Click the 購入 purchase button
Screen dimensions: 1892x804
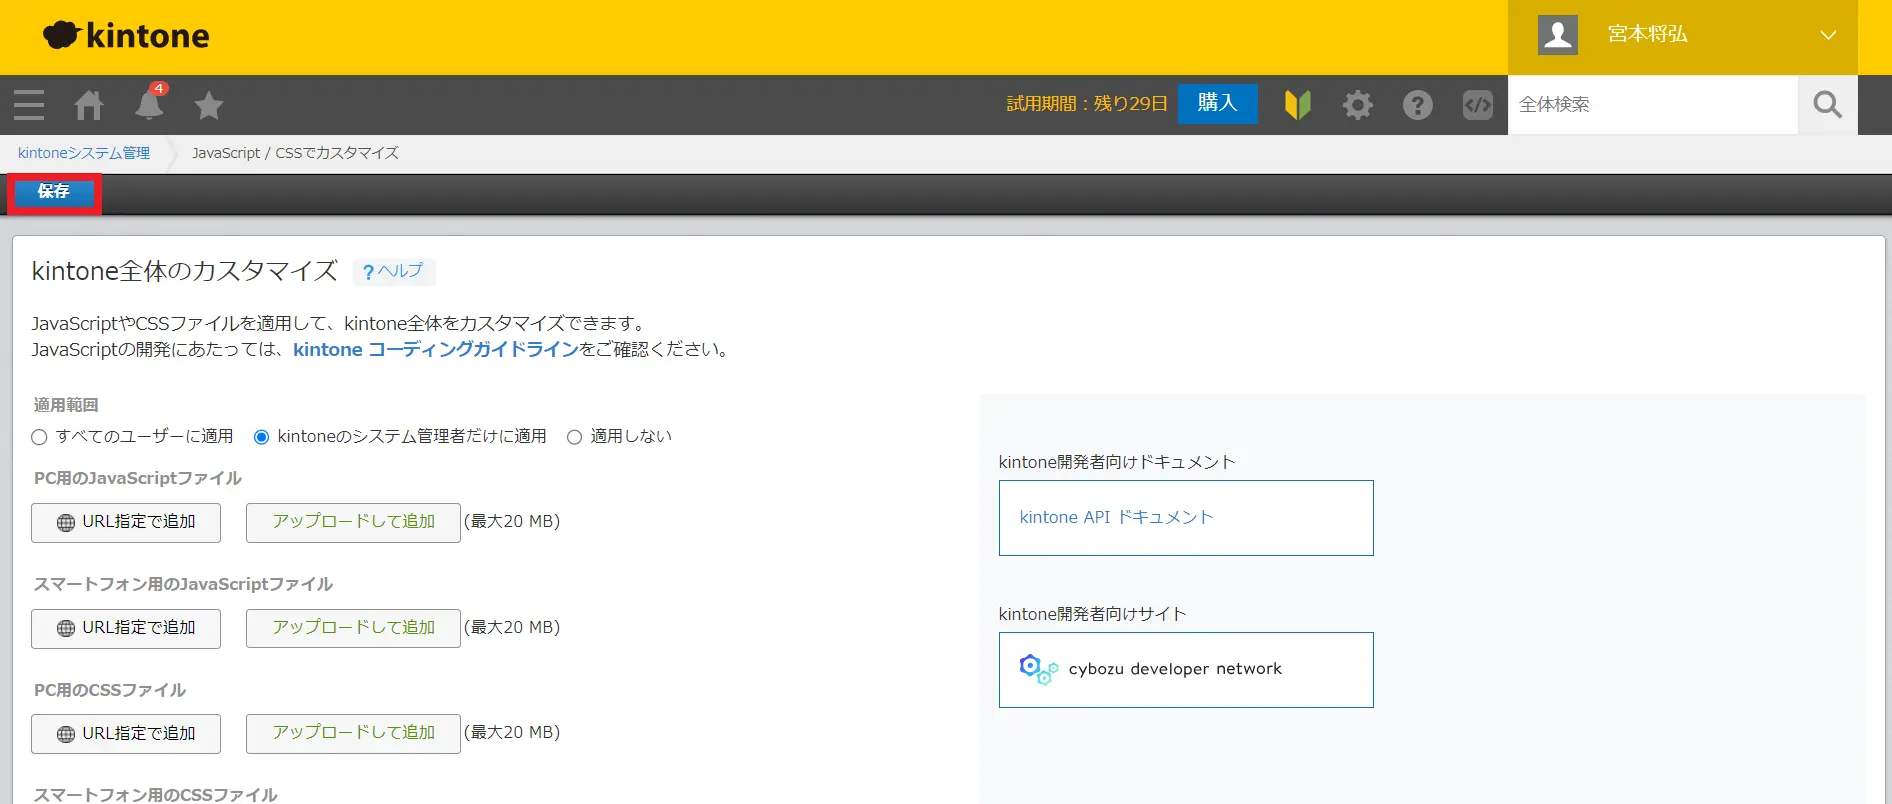click(x=1217, y=103)
